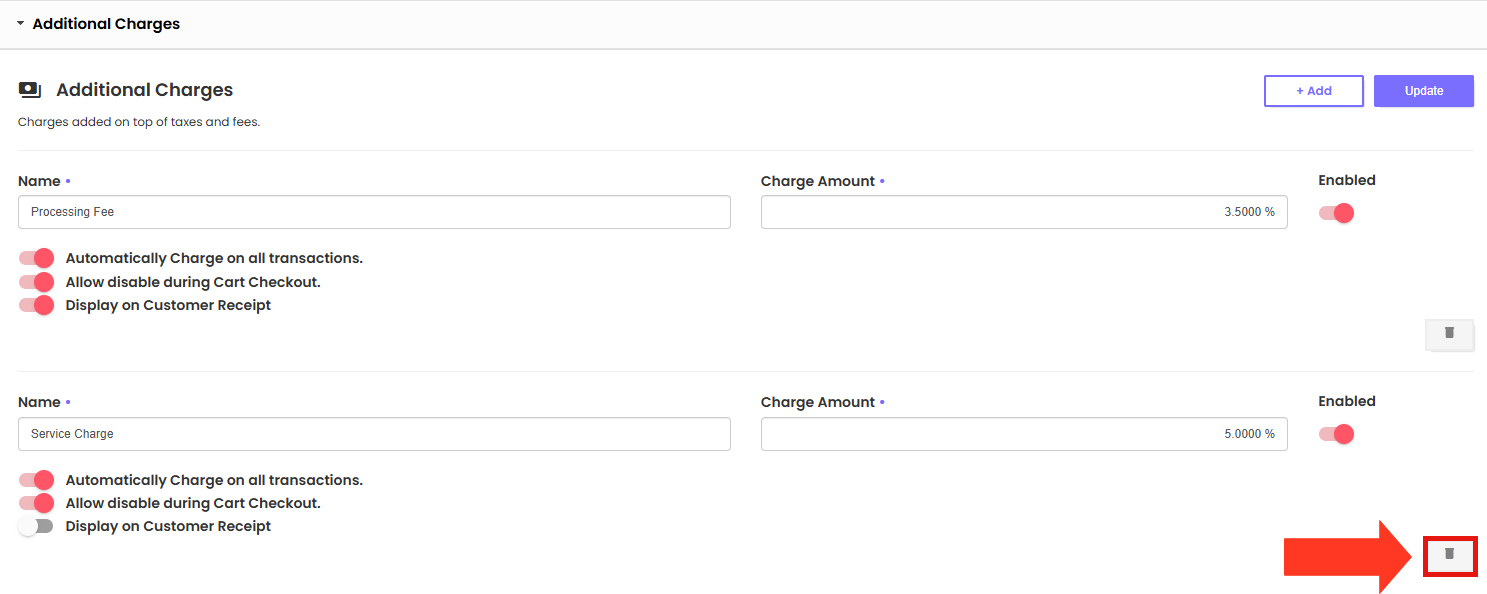Click the money icon beside Additional Charges heading

(30, 90)
